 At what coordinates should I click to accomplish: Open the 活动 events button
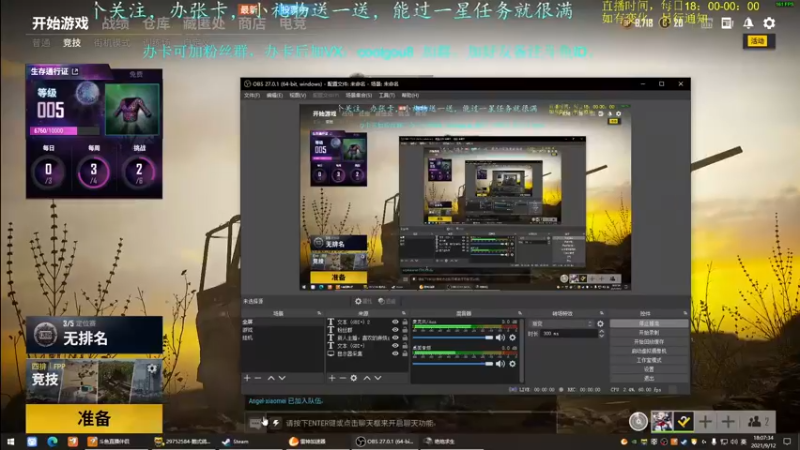[758, 41]
